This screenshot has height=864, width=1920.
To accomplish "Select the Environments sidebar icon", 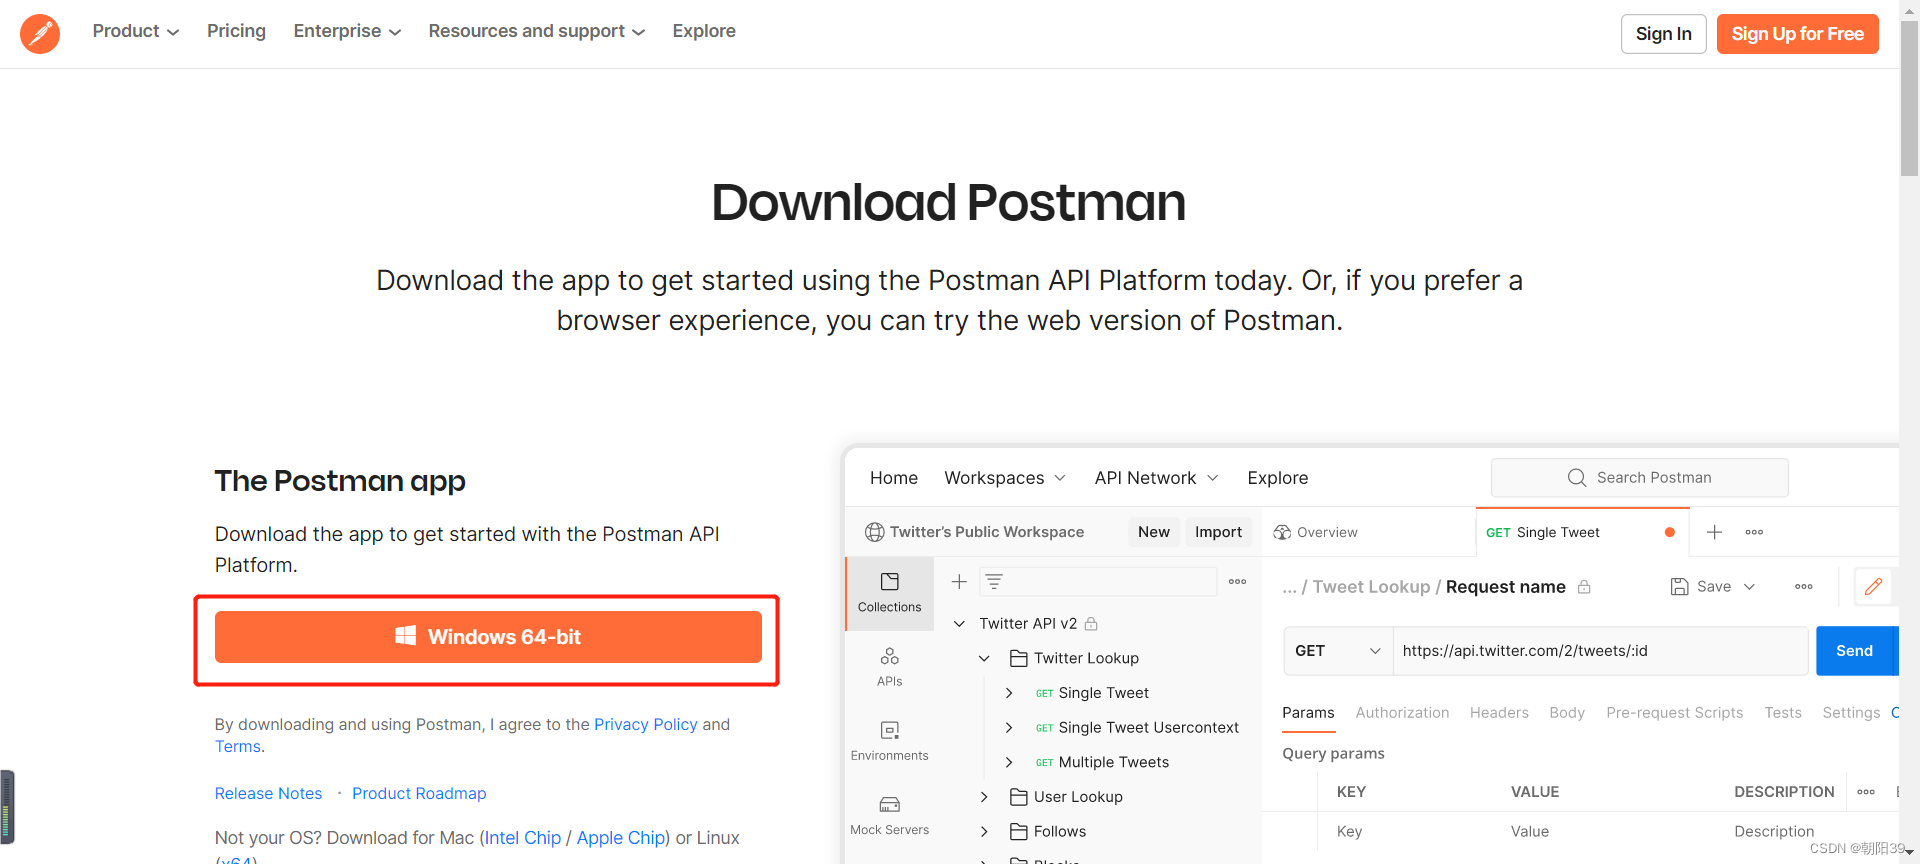I will (889, 741).
